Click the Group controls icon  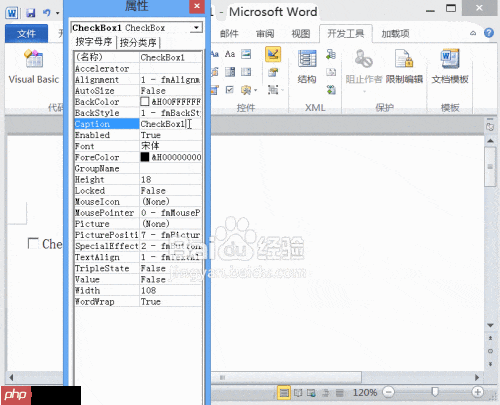(273, 90)
